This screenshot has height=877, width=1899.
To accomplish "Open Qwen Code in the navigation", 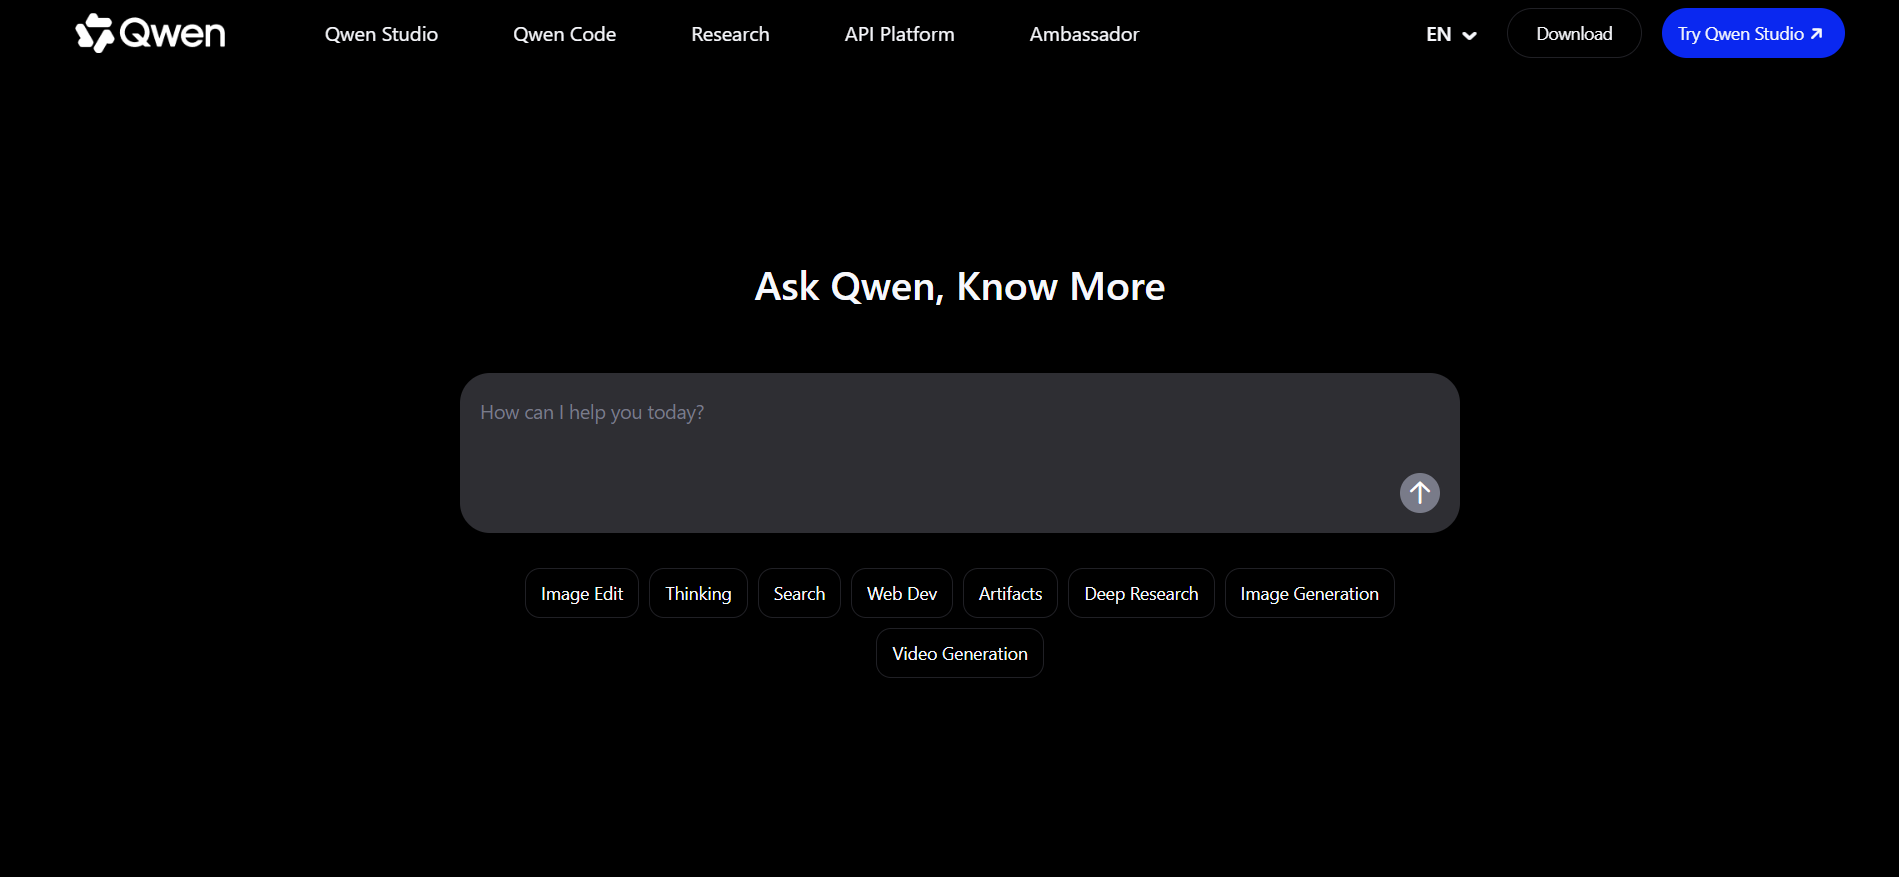I will 564,34.
